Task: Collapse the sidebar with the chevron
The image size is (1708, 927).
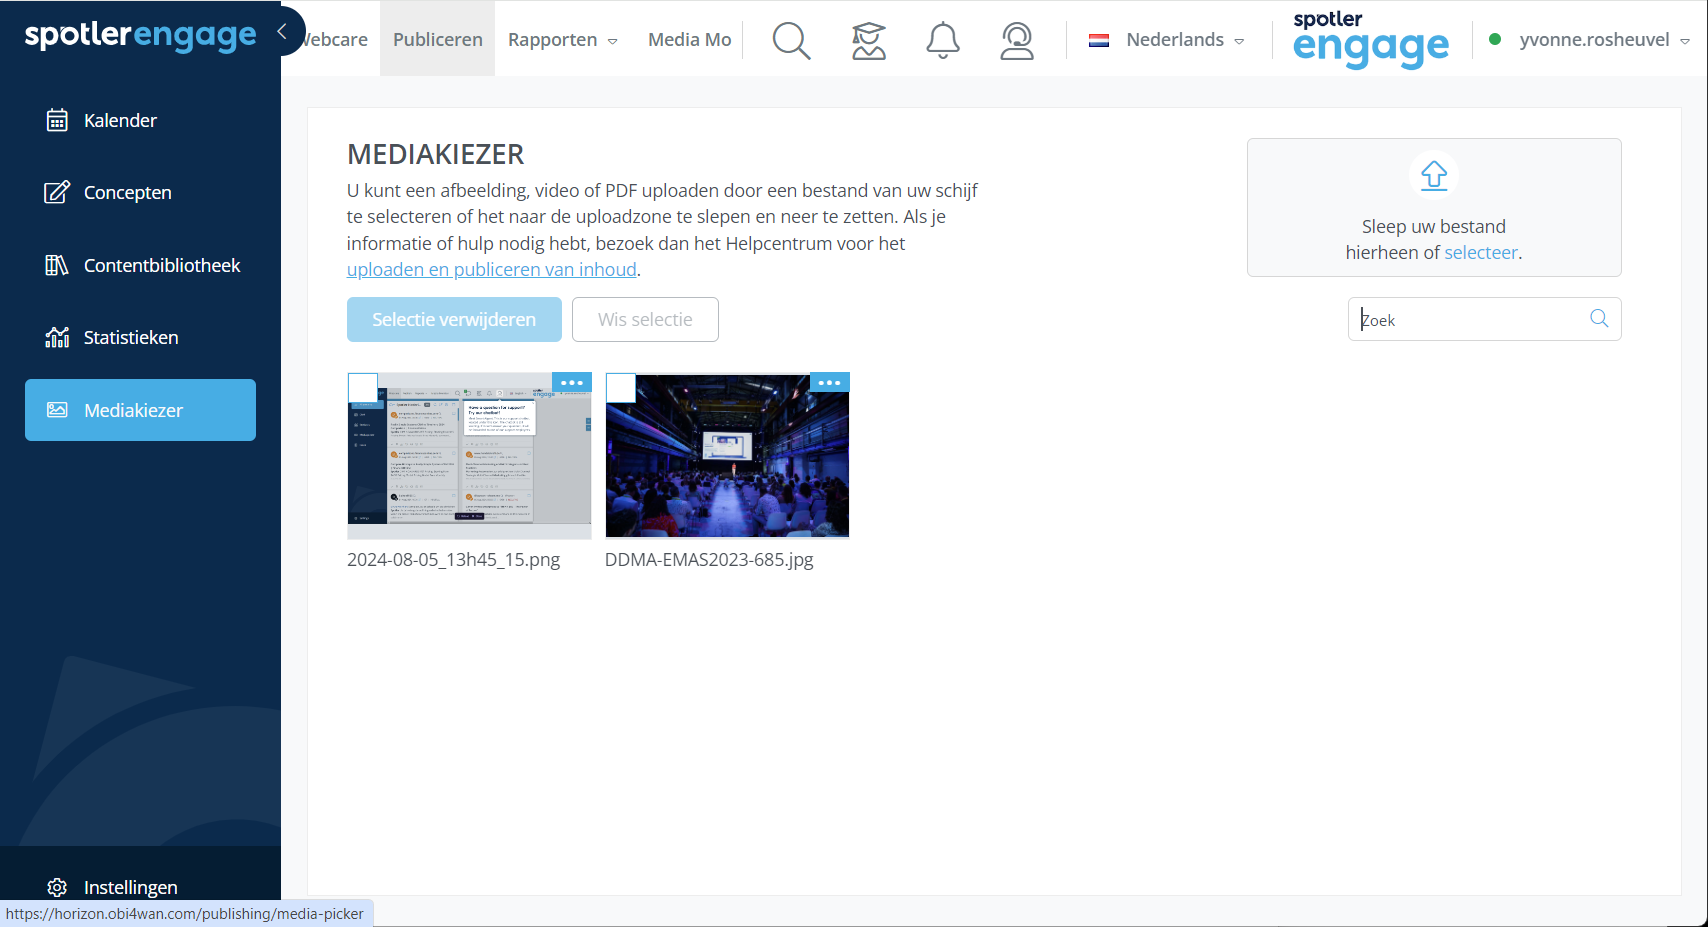Action: coord(283,31)
